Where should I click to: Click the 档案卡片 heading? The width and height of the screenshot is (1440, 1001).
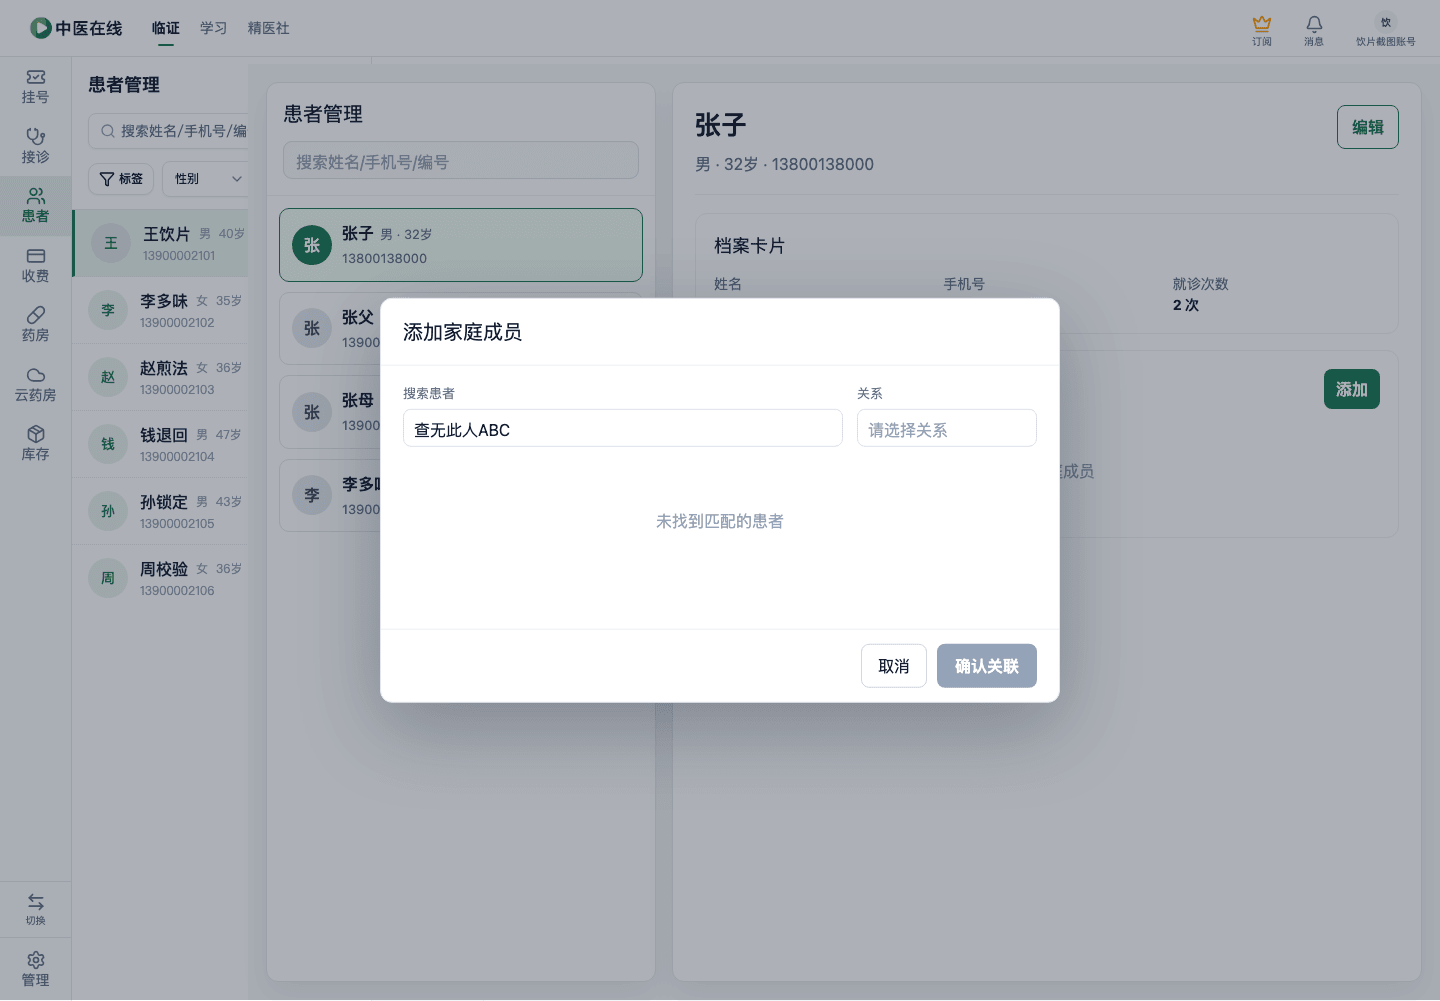click(749, 246)
